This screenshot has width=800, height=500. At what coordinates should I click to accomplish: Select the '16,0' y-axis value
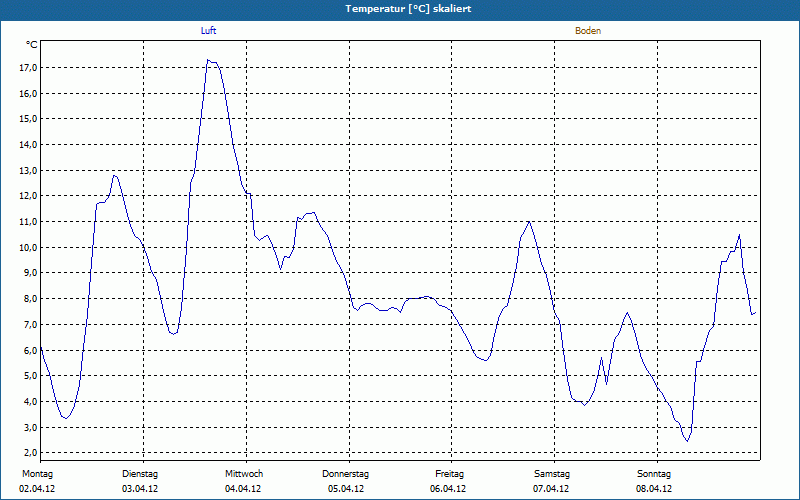(28, 93)
